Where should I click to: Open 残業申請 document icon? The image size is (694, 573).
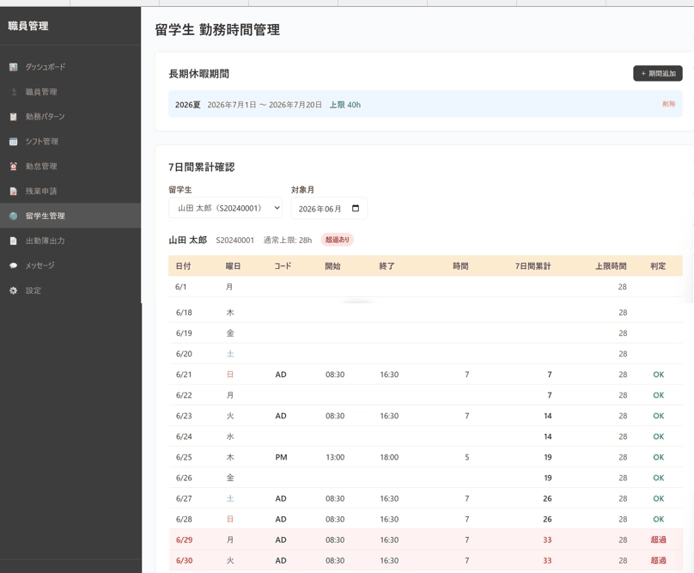(13, 191)
